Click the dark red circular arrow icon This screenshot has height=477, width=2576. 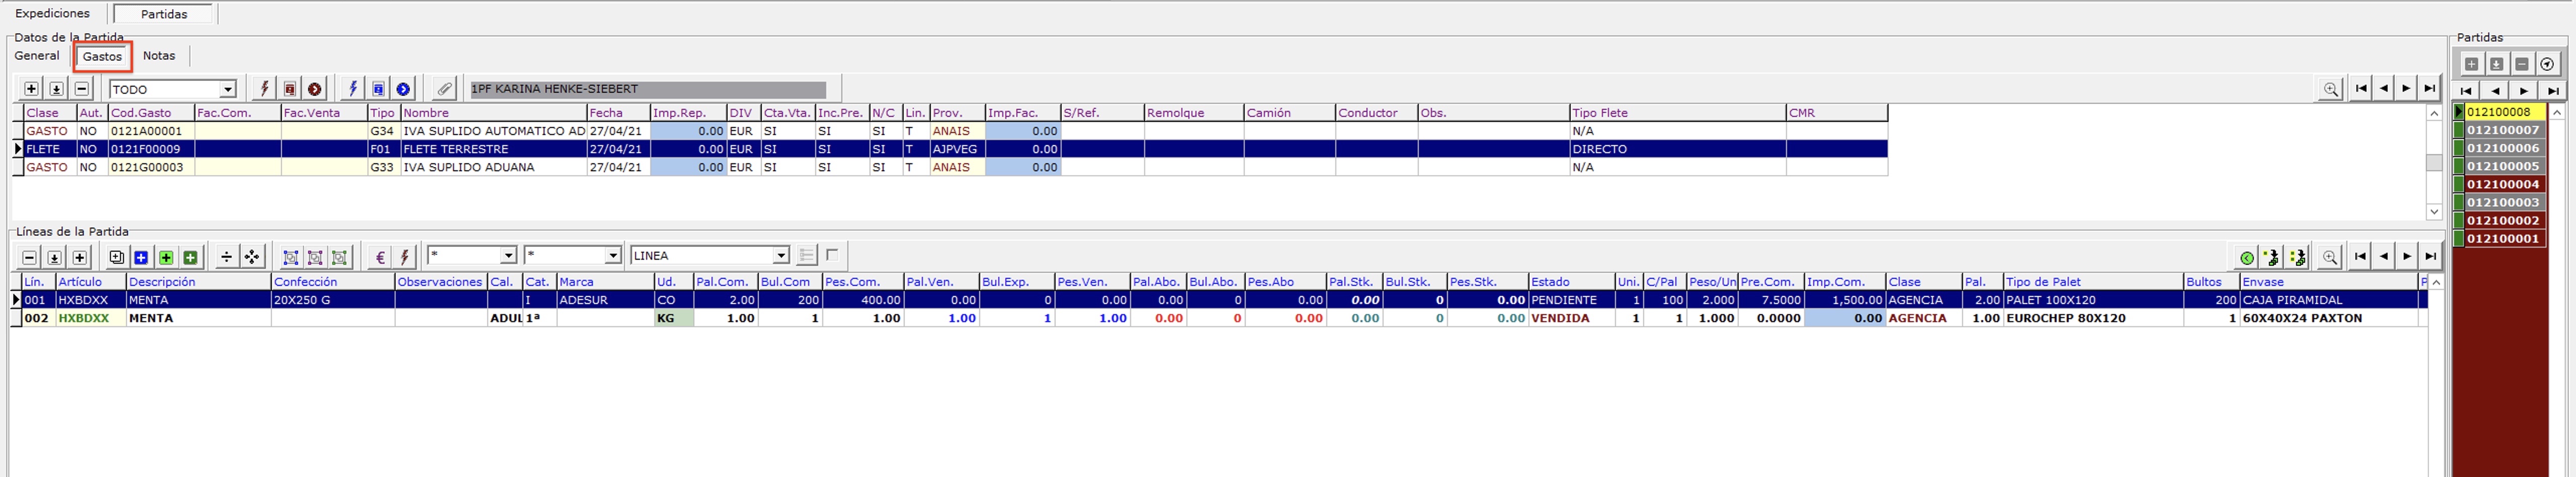pyautogui.click(x=315, y=89)
